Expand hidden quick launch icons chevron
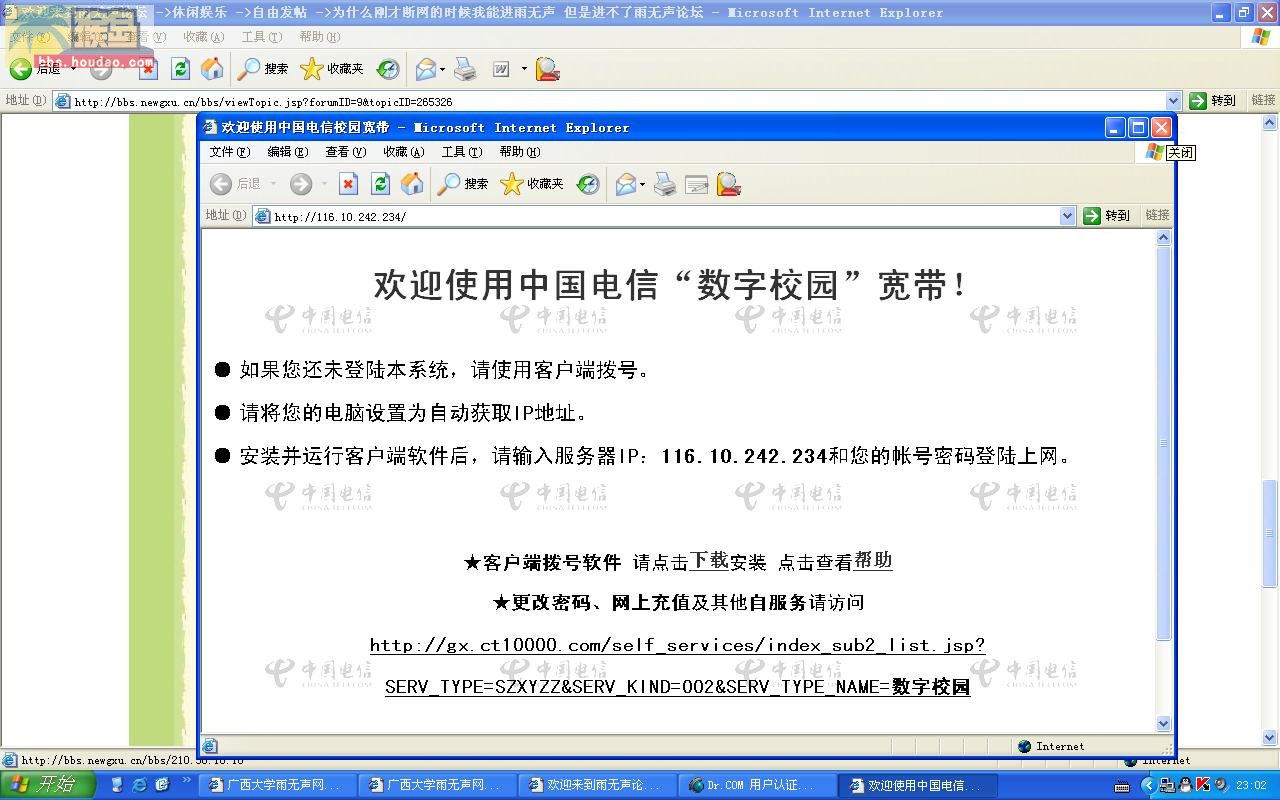Screen dimensions: 1280x800 click(186, 781)
